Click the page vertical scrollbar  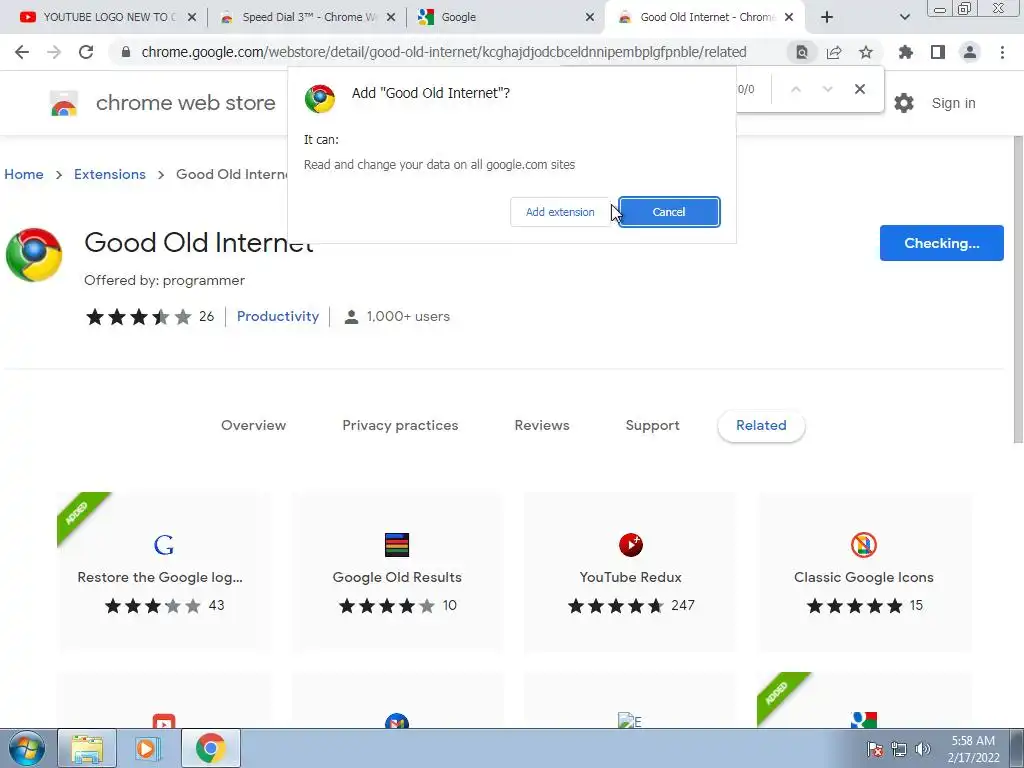[x=1017, y=290]
